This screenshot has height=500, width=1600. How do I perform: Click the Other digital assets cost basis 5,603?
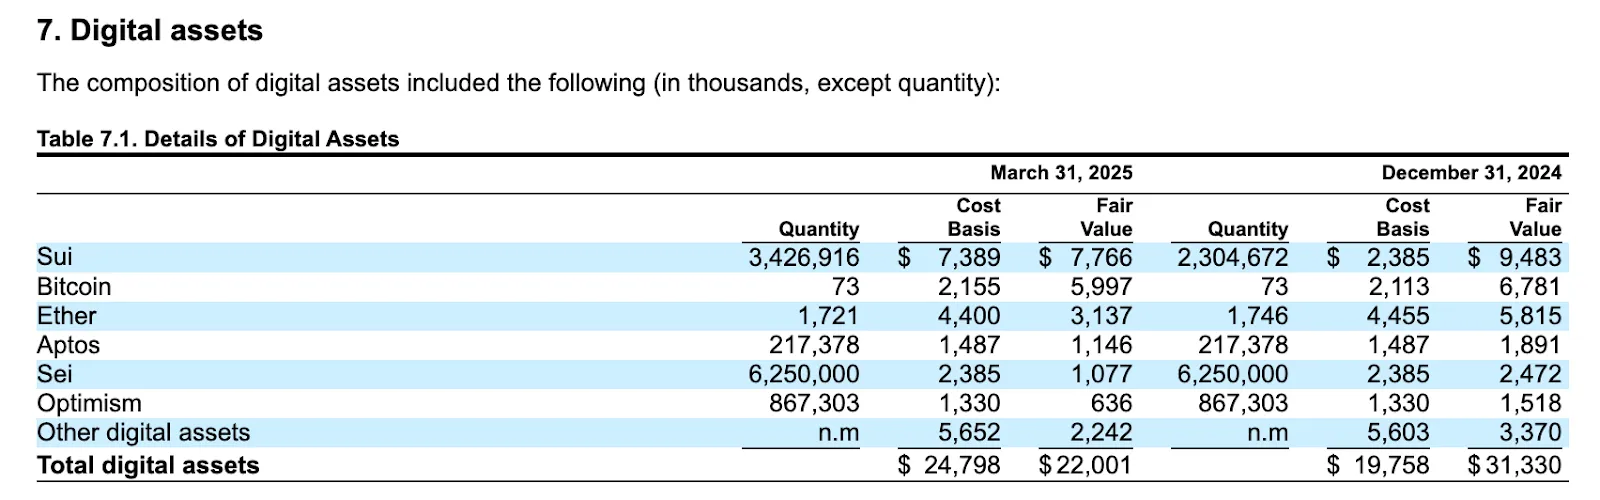click(x=1398, y=432)
